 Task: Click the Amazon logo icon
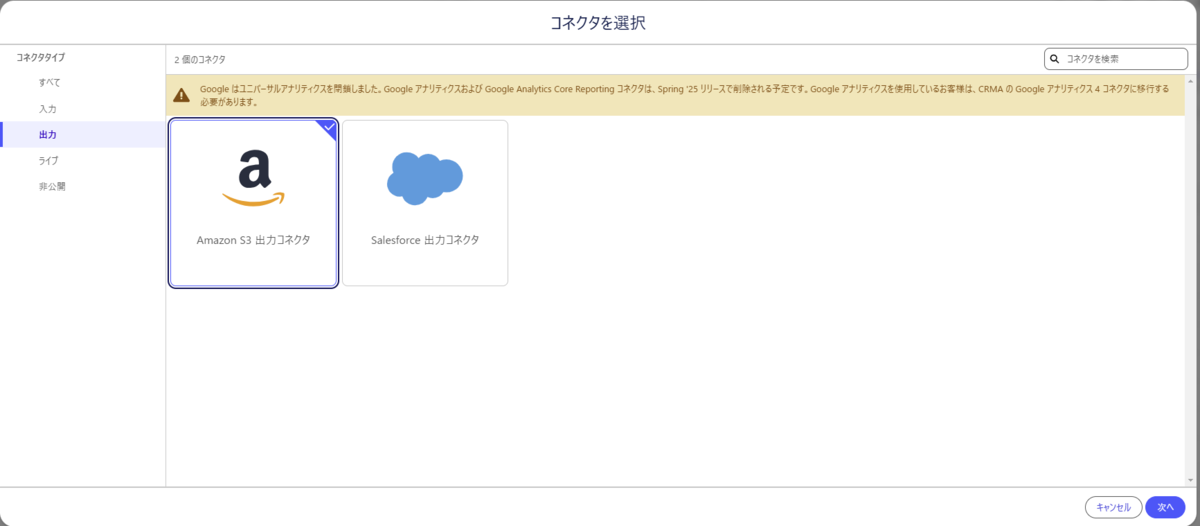coord(253,178)
